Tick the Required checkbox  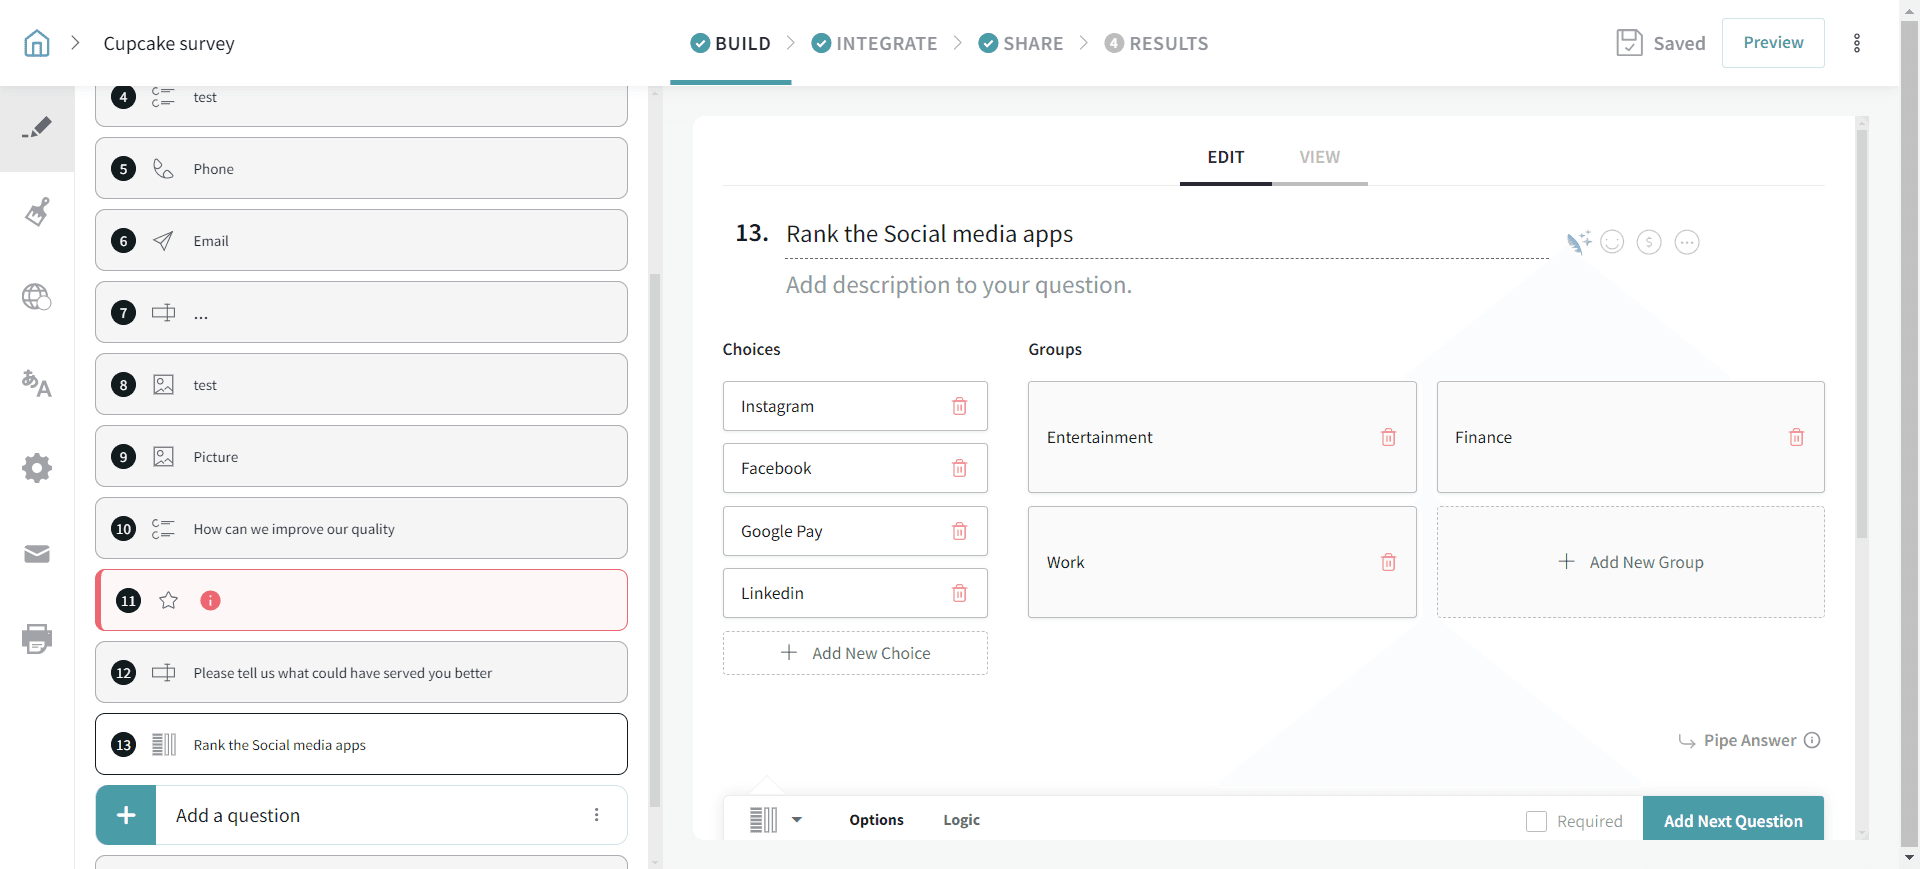tap(1536, 821)
